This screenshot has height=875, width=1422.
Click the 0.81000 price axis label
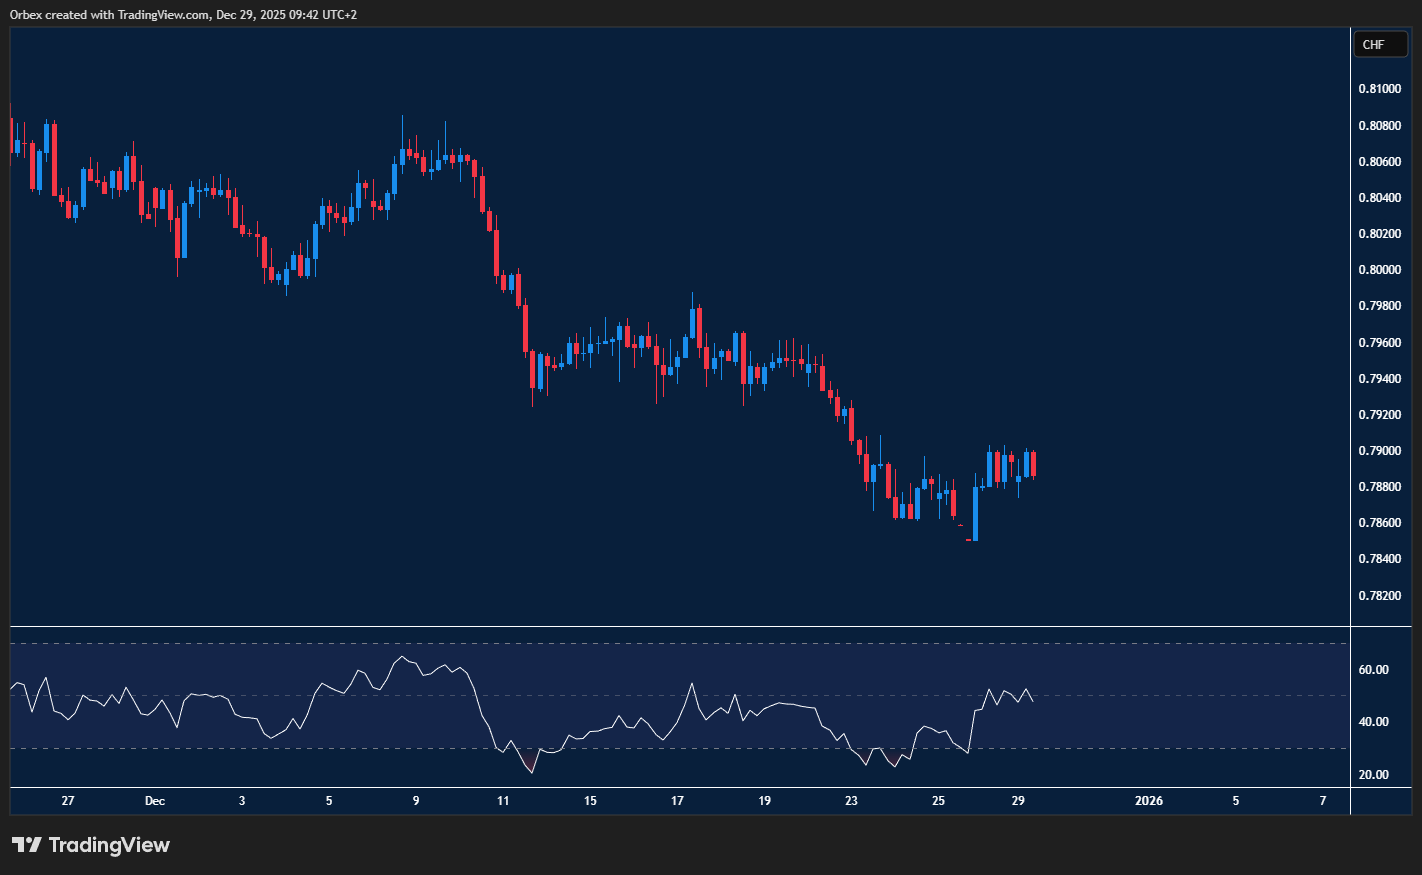(1379, 89)
